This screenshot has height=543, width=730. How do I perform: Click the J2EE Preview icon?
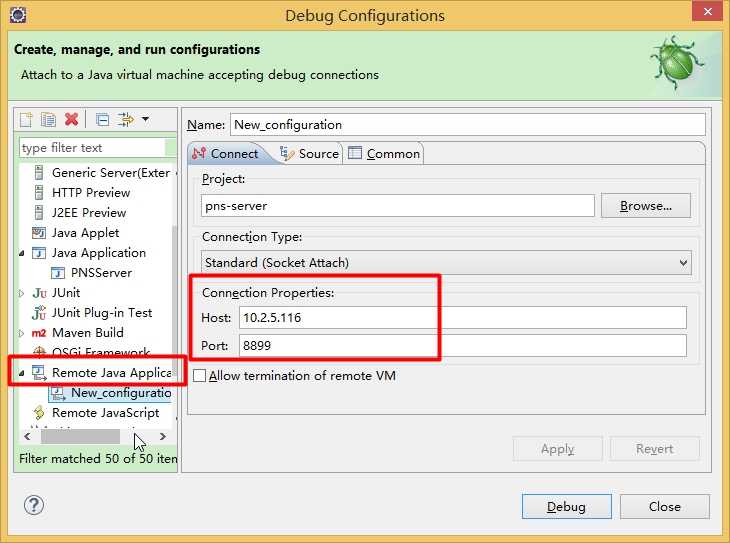[x=39, y=212]
